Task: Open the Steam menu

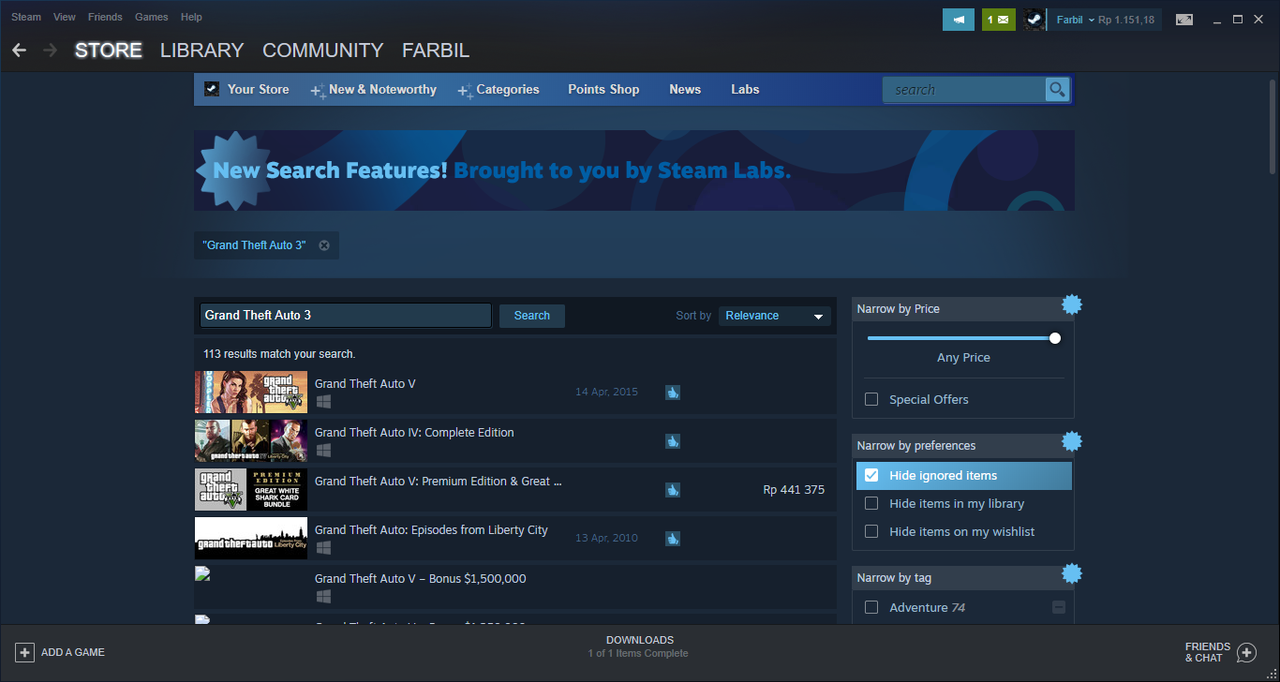Action: [x=26, y=17]
